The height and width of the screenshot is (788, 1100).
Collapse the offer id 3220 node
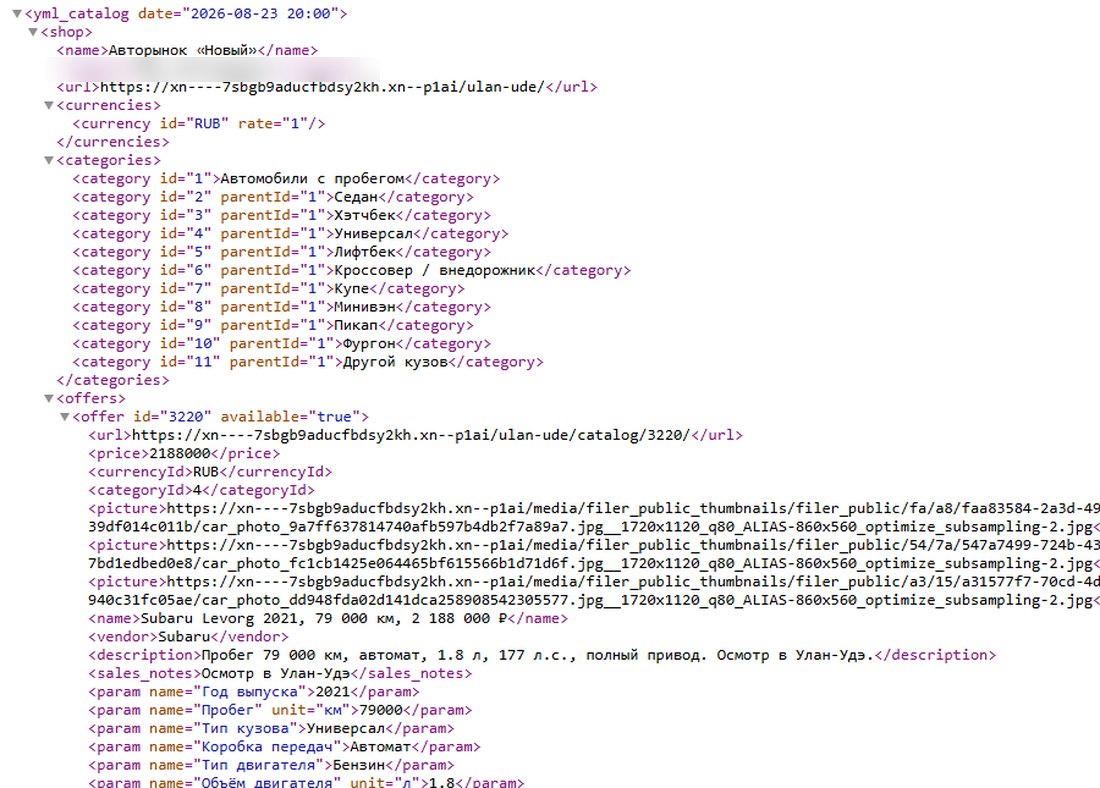pyautogui.click(x=65, y=417)
